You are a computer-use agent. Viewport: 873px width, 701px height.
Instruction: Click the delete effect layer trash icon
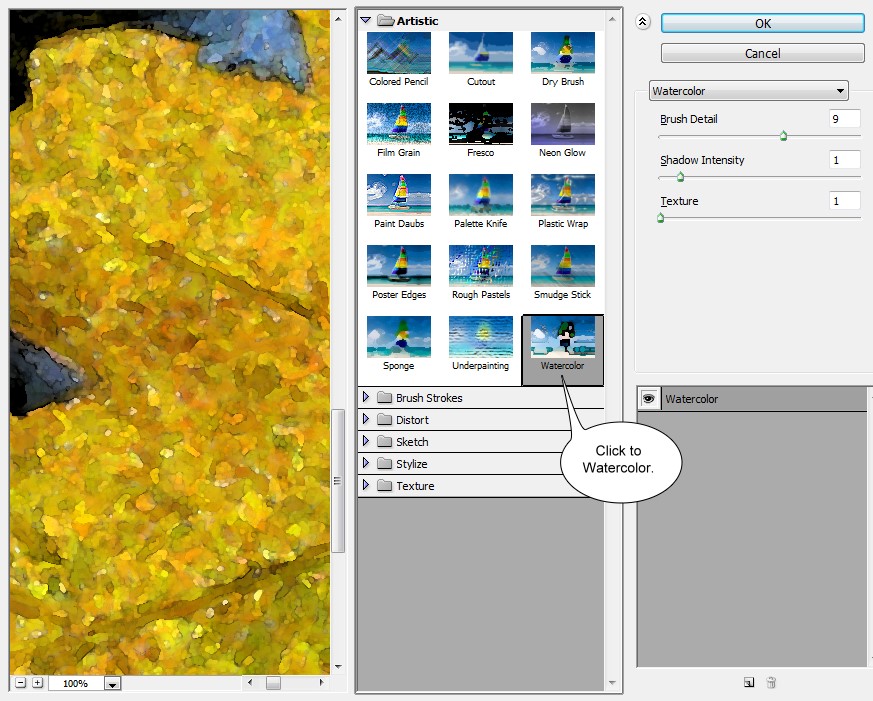771,683
